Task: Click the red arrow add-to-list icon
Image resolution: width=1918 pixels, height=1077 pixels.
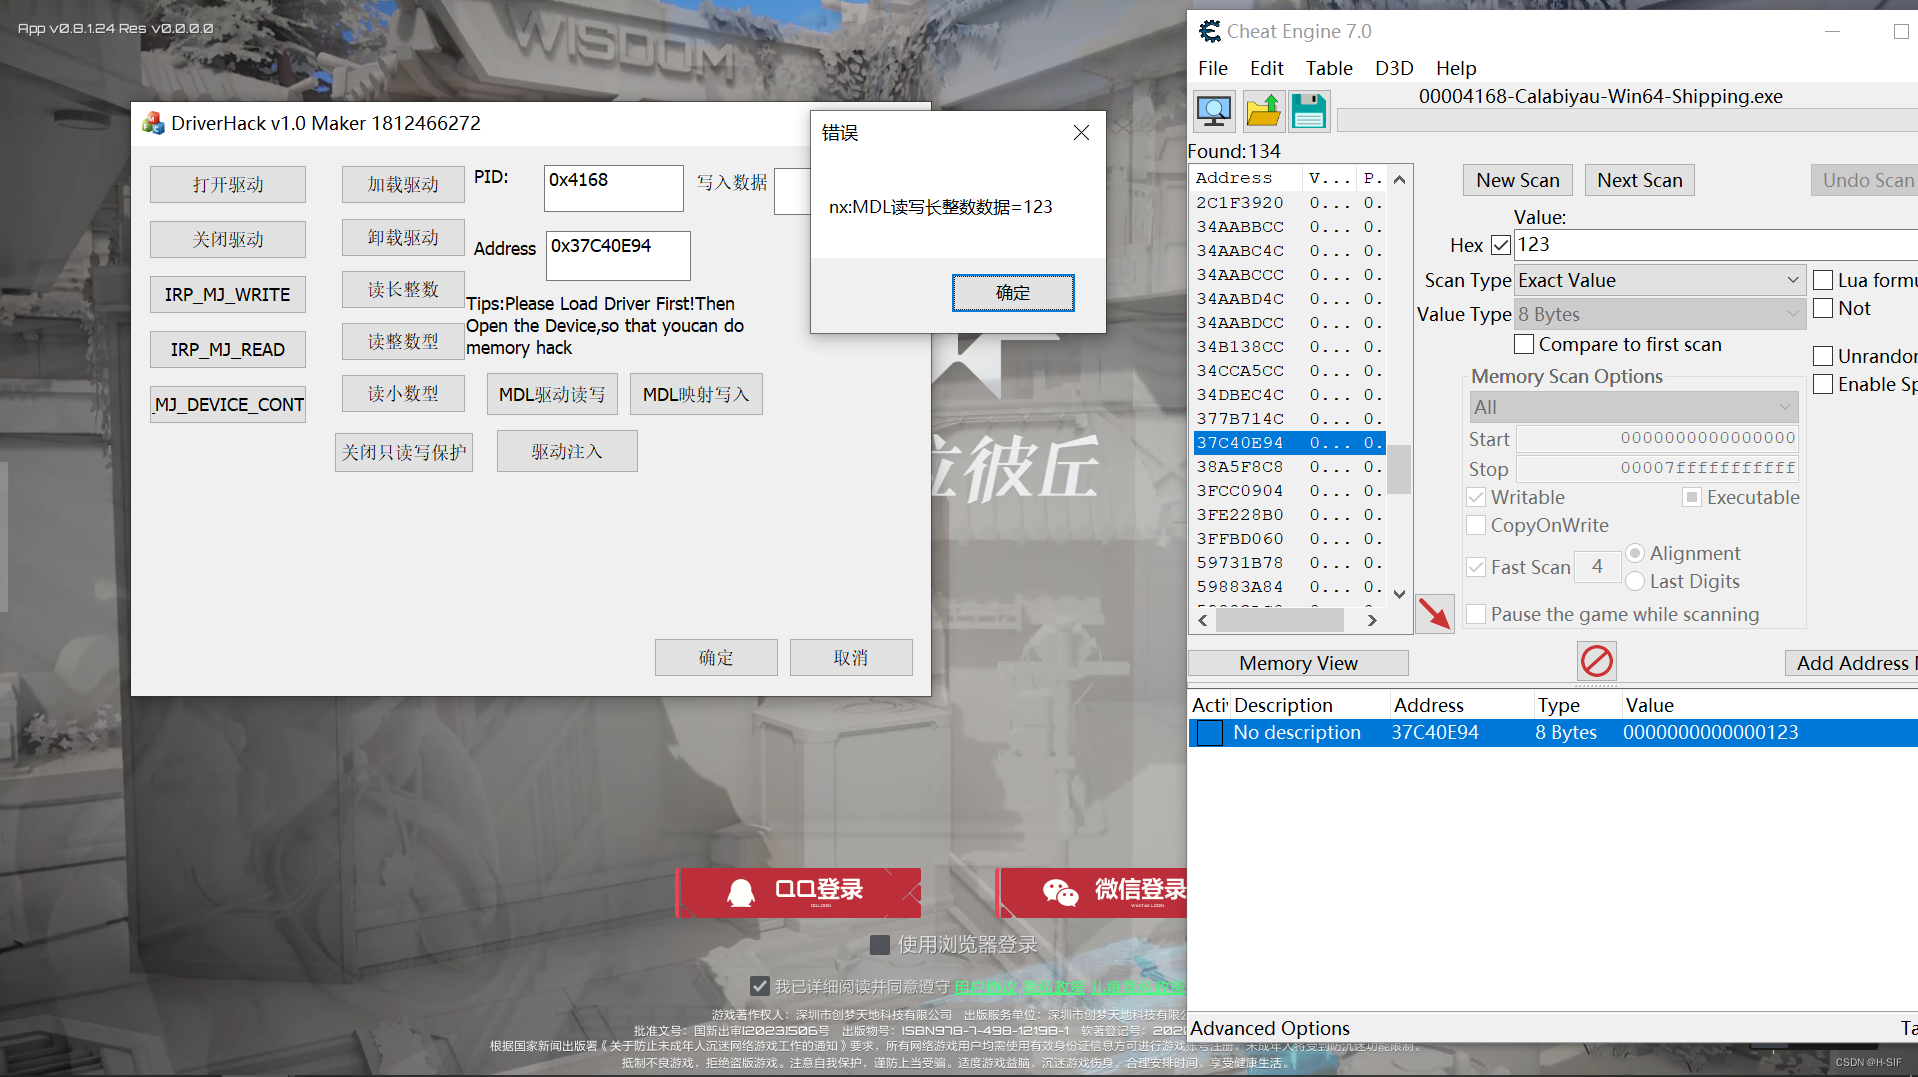Action: point(1435,613)
